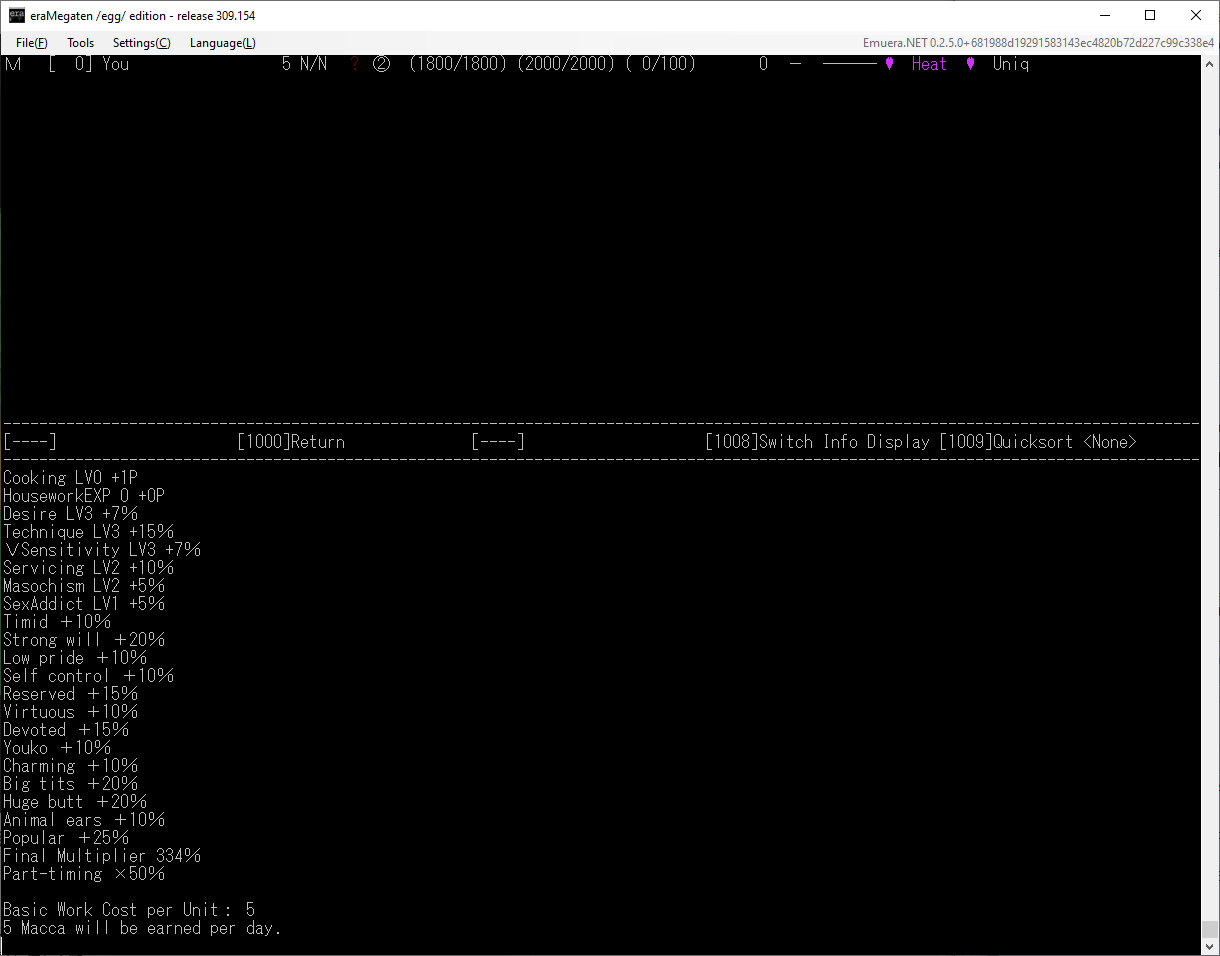Click the 'Virtuous +10%' line
This screenshot has width=1220, height=956.
[x=70, y=712]
